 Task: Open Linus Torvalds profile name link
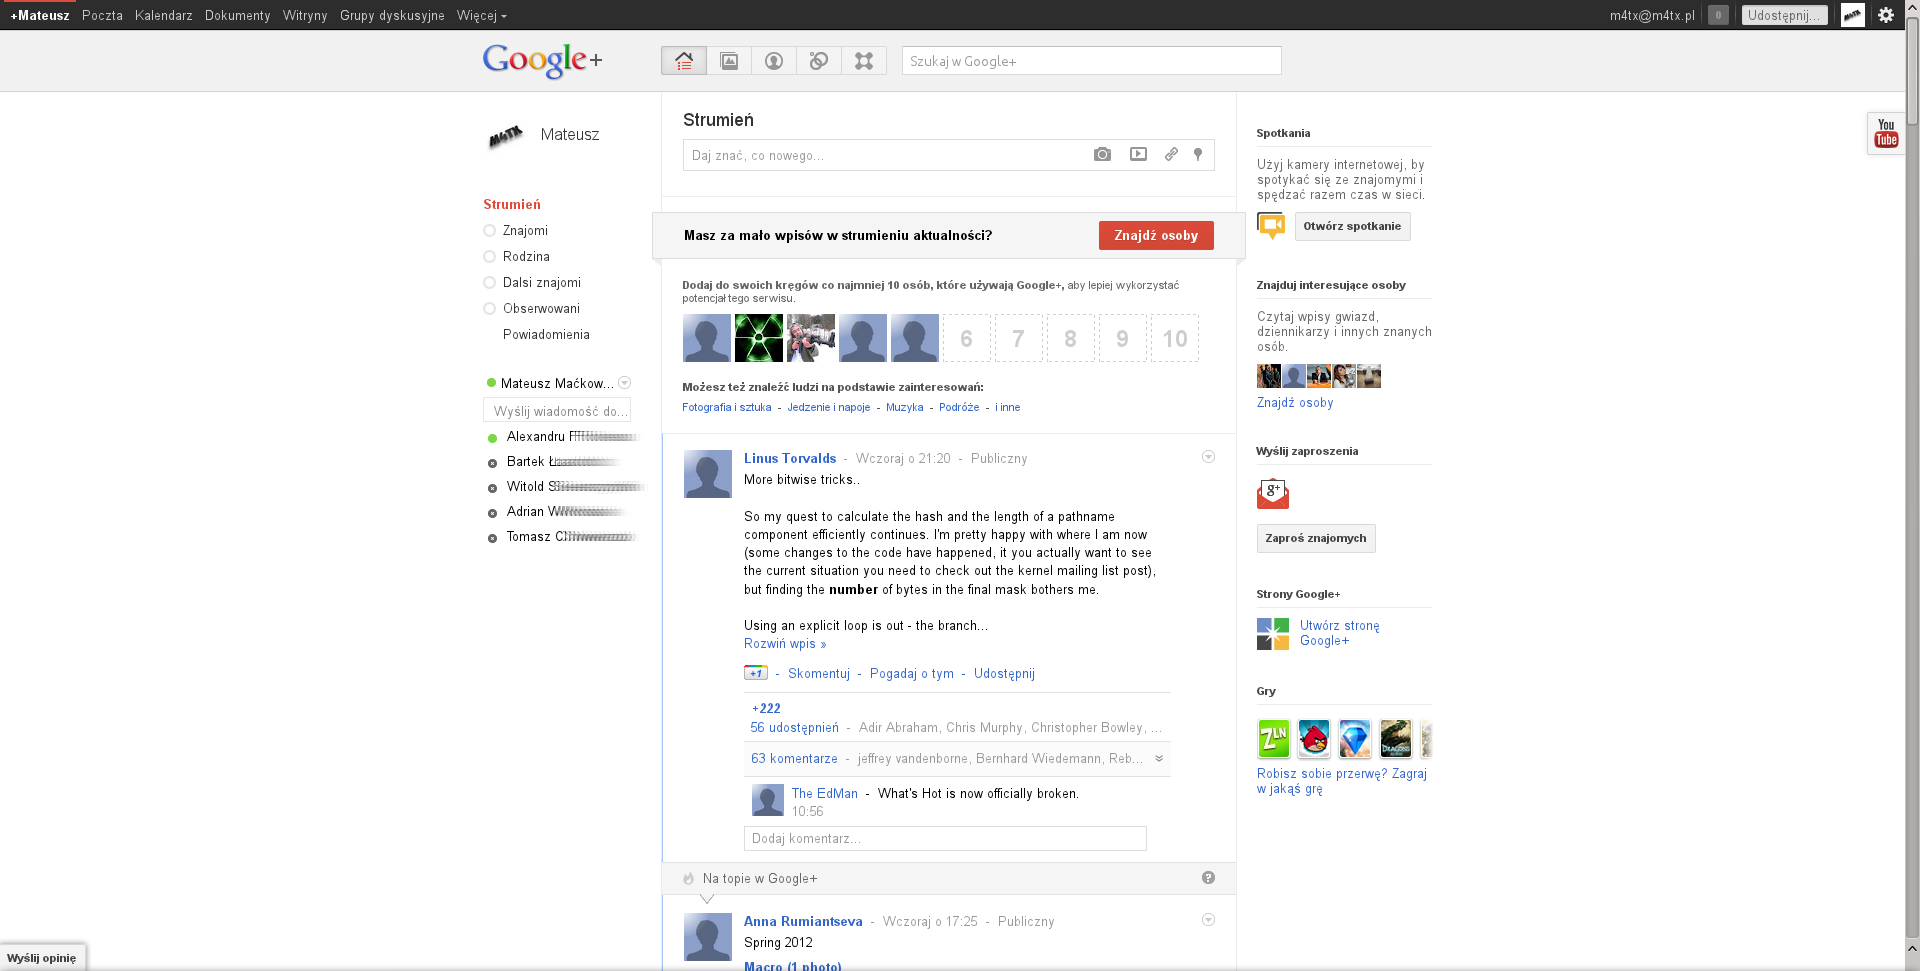coord(790,458)
